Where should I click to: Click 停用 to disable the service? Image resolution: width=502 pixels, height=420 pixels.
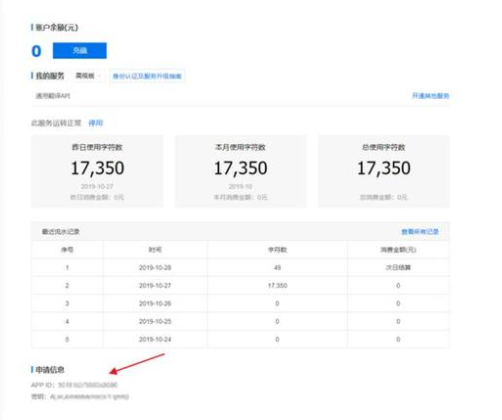[96, 123]
